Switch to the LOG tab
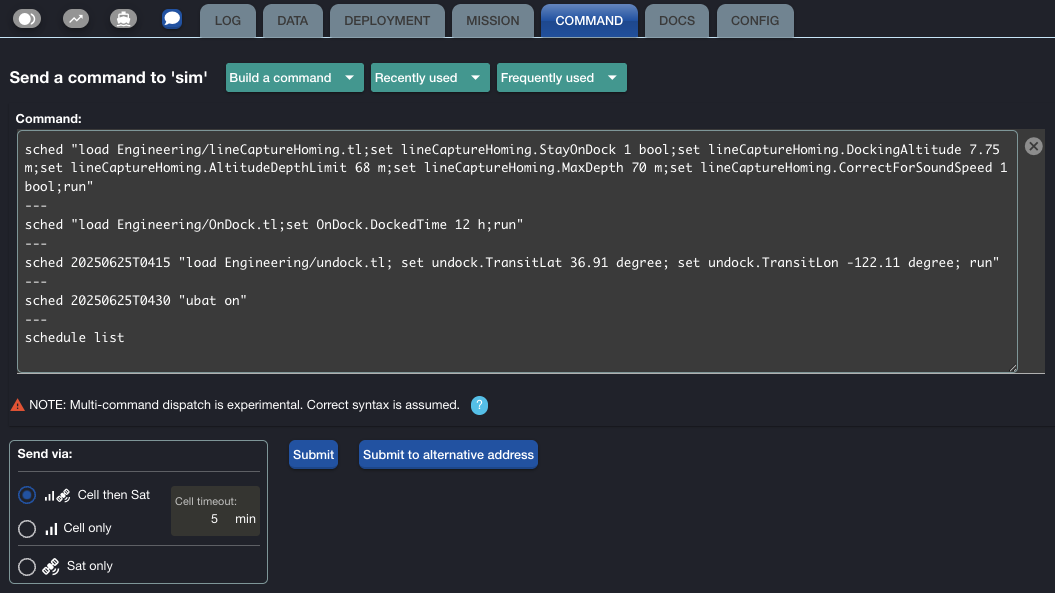Image resolution: width=1055 pixels, height=593 pixels. tap(228, 20)
